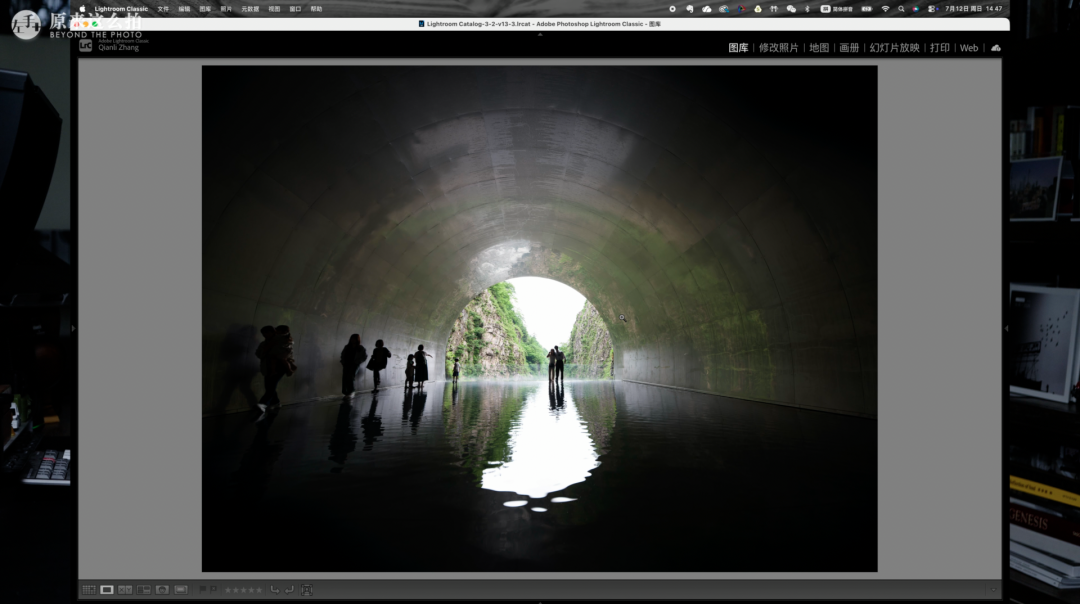Go to the 画册 (Book) module

tap(849, 48)
